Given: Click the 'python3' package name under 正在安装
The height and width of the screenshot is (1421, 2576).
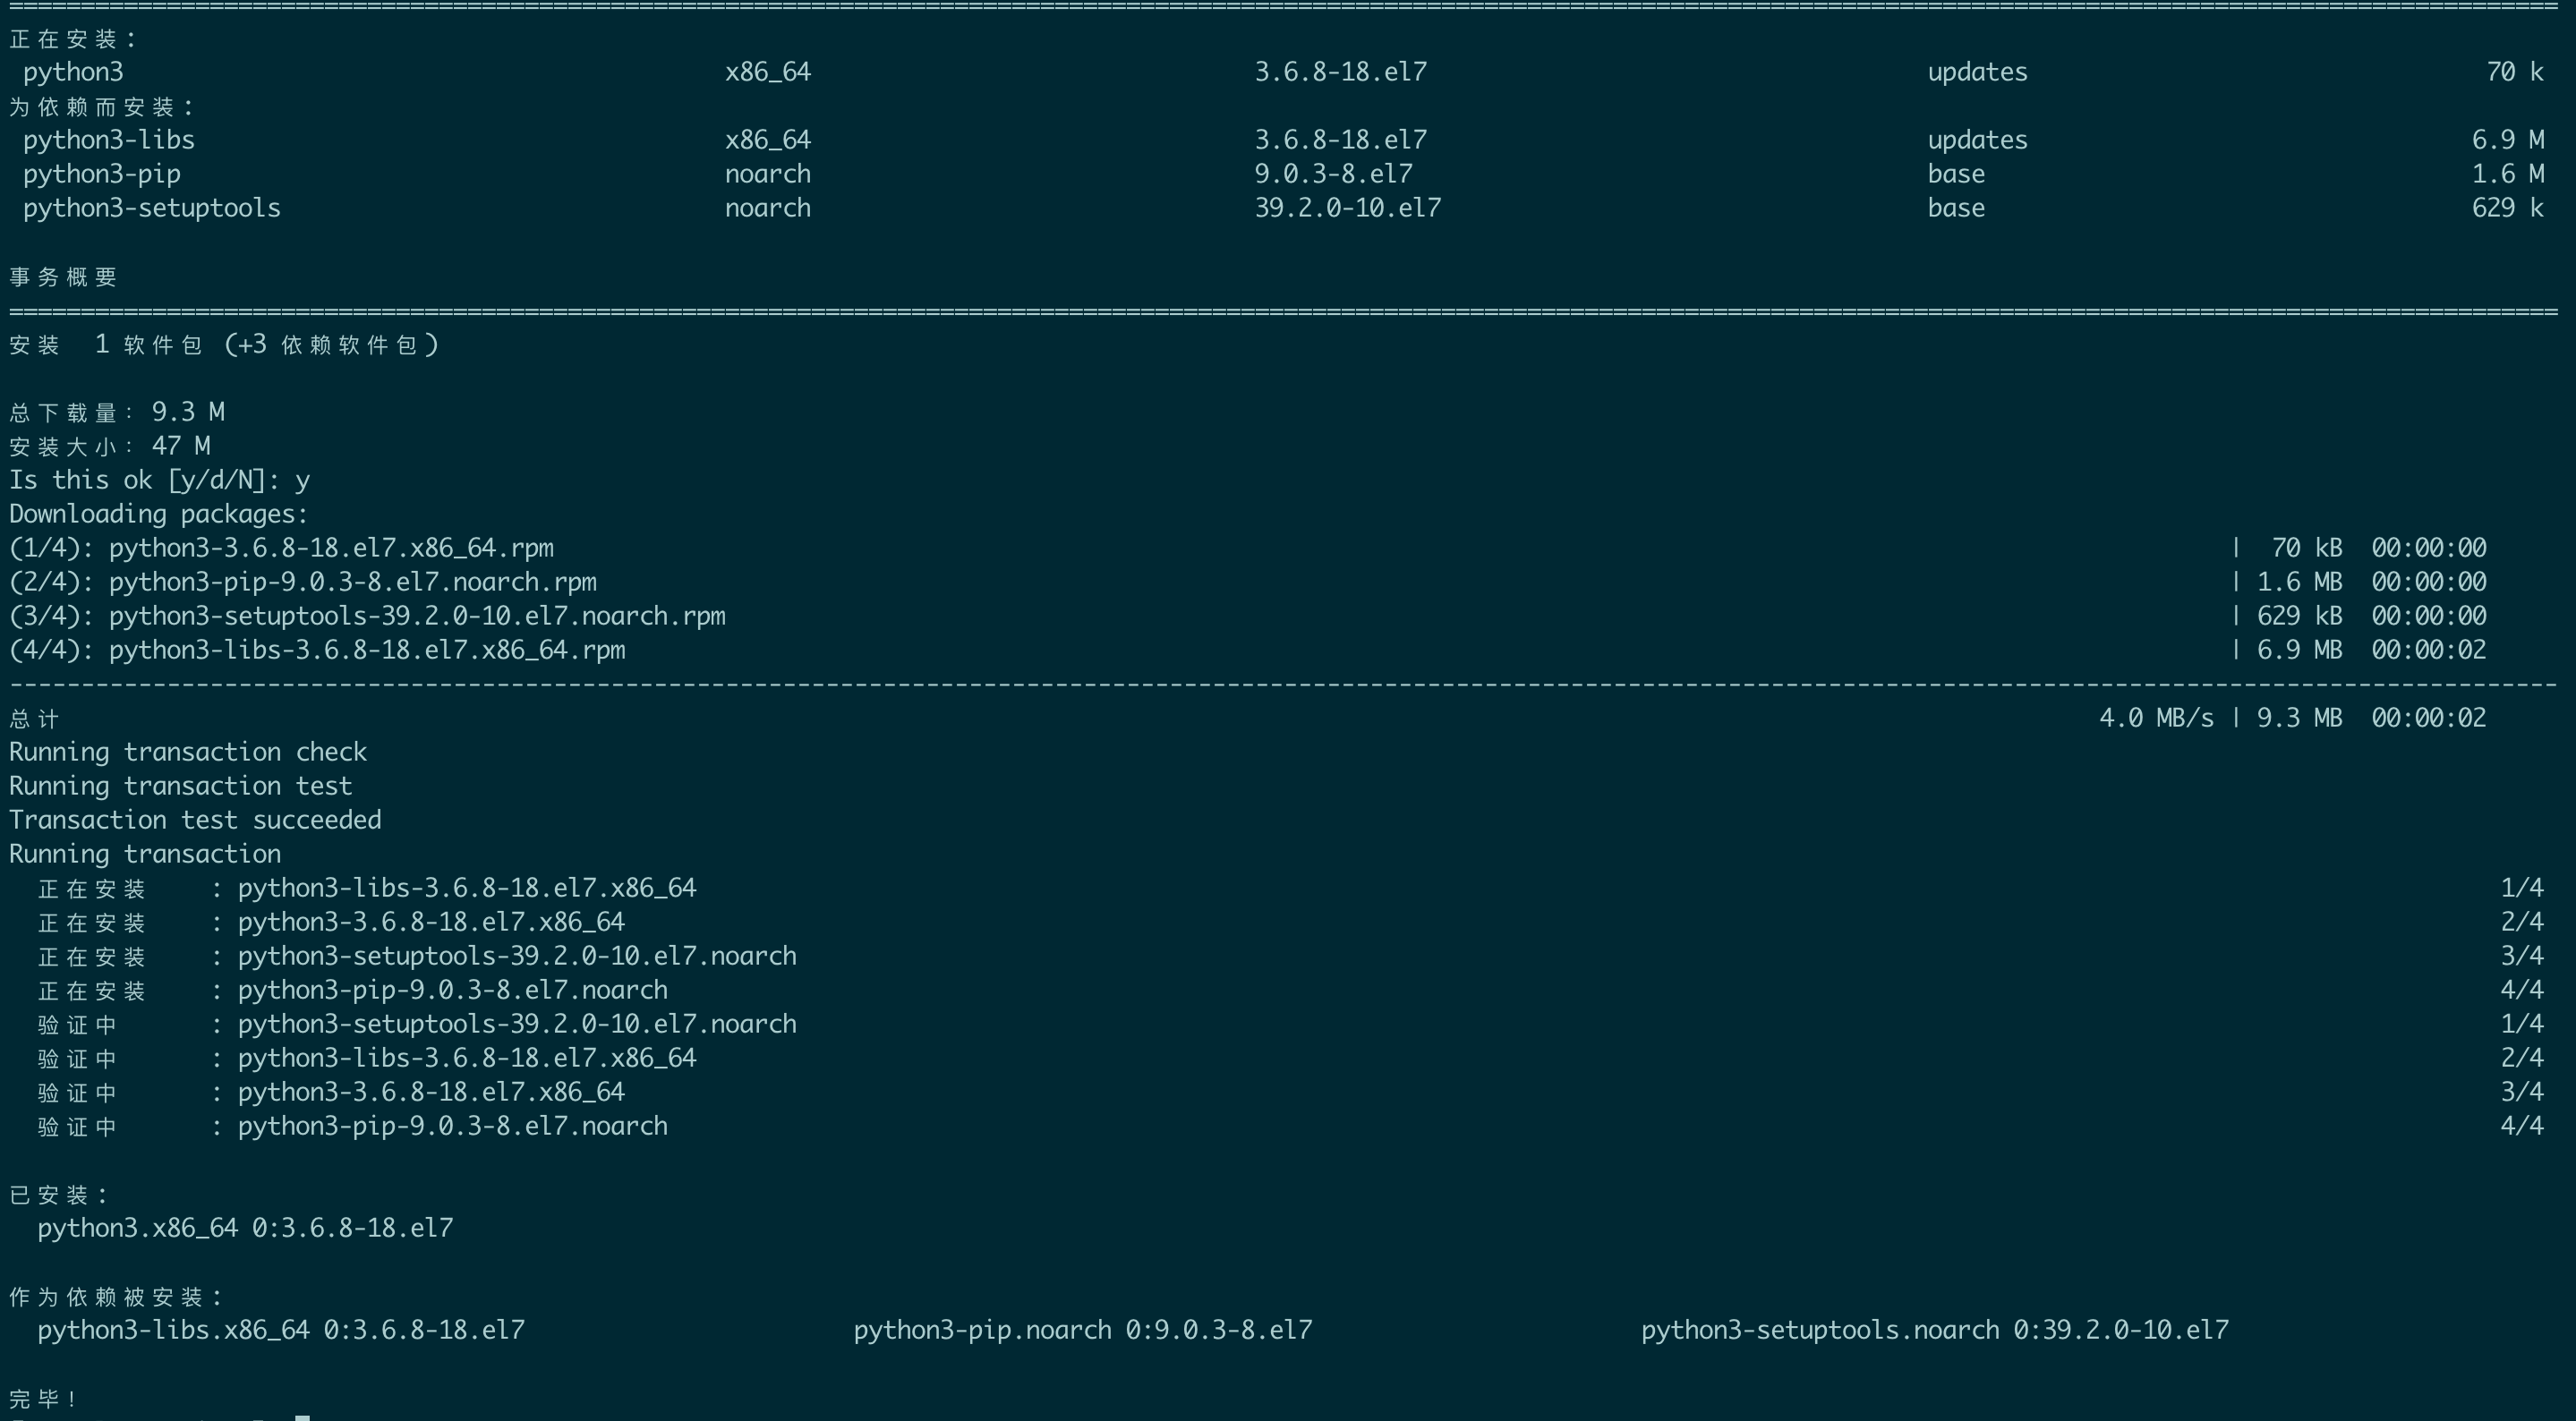Looking at the screenshot, I should 73,72.
